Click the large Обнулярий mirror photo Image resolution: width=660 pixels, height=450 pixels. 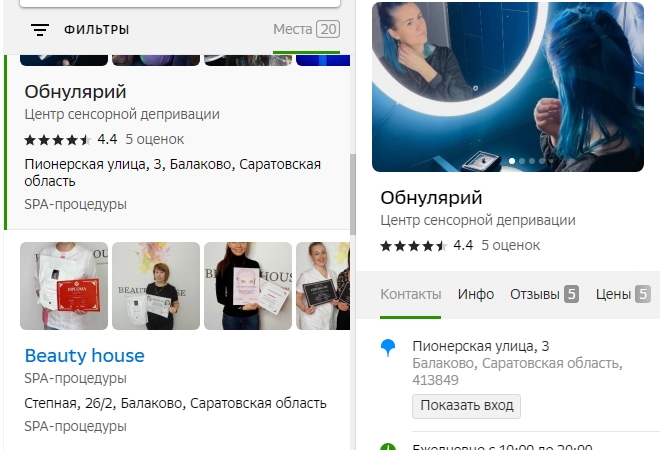tap(508, 87)
